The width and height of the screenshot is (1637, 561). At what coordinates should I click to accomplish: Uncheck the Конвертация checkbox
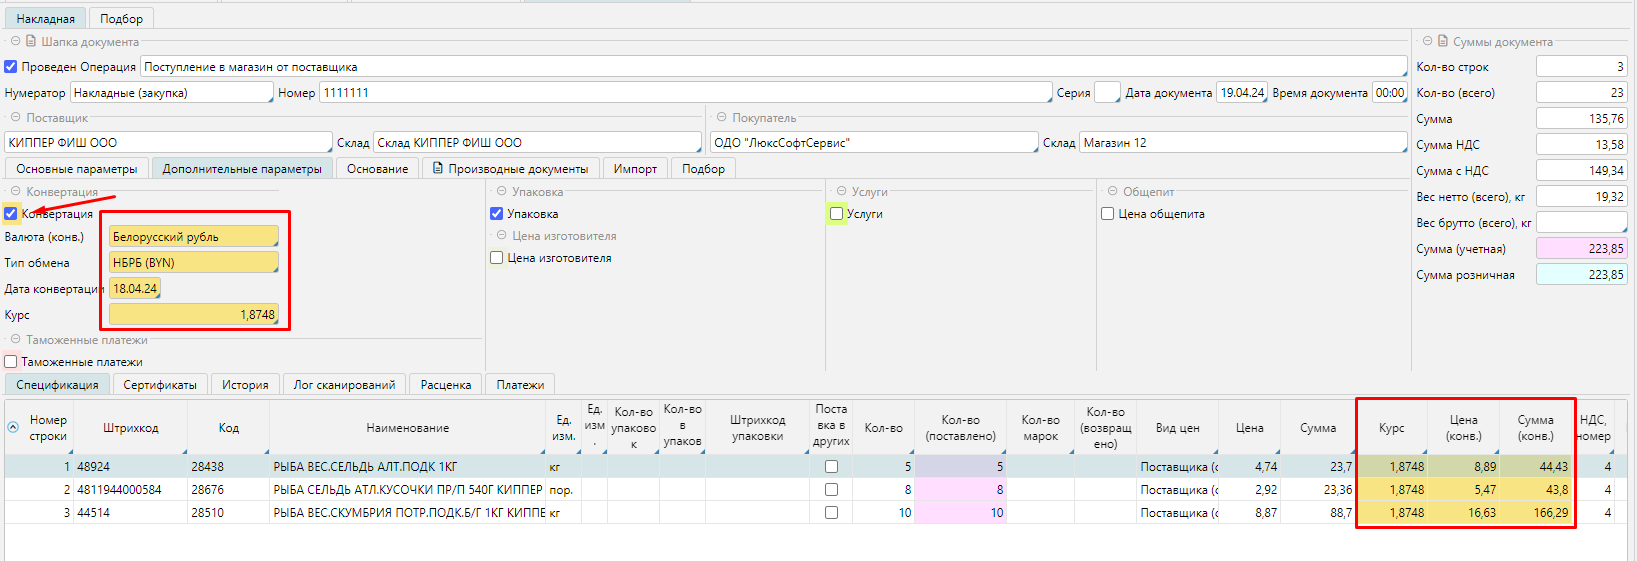click(x=11, y=214)
